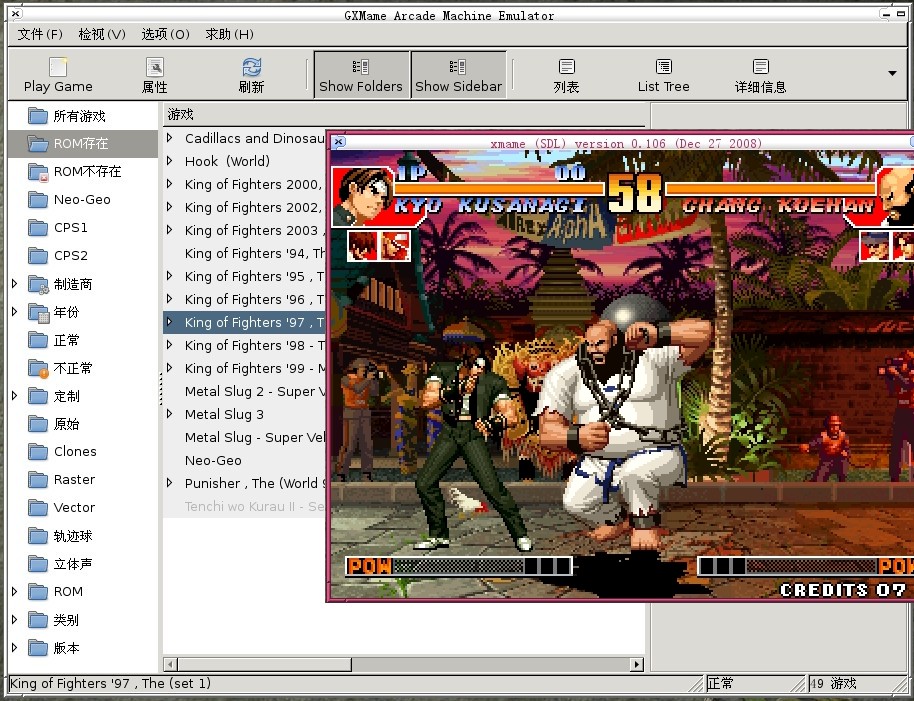Select Metal Slug 2 - Super Vehicle row
The image size is (914, 701).
[244, 391]
